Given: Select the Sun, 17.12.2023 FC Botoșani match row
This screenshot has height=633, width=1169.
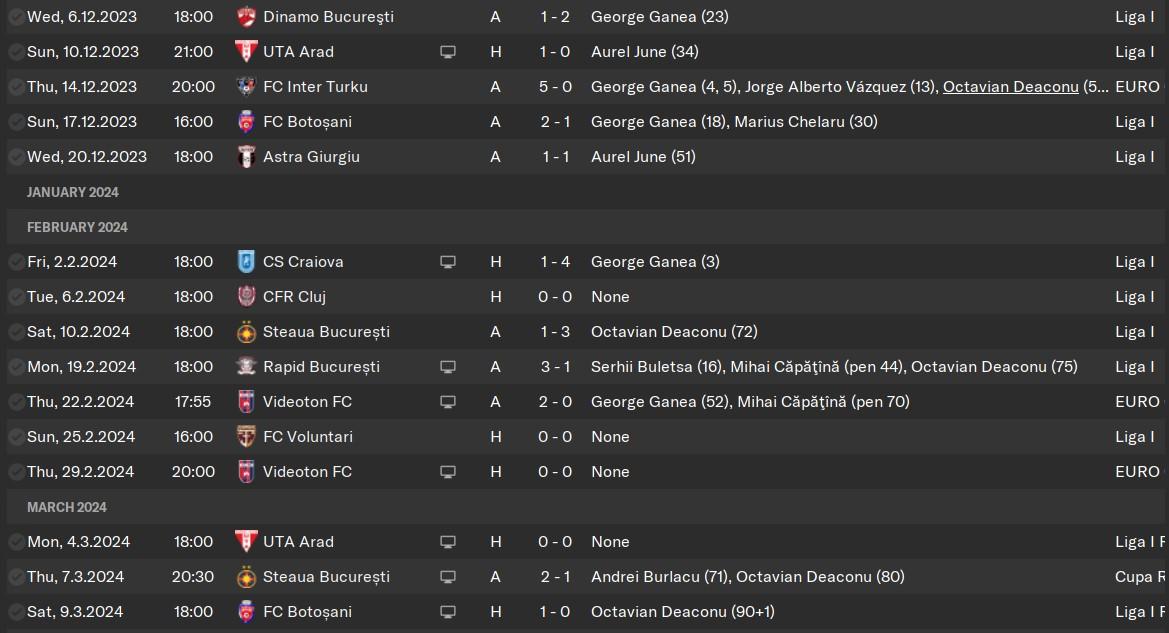Looking at the screenshot, I should [584, 122].
